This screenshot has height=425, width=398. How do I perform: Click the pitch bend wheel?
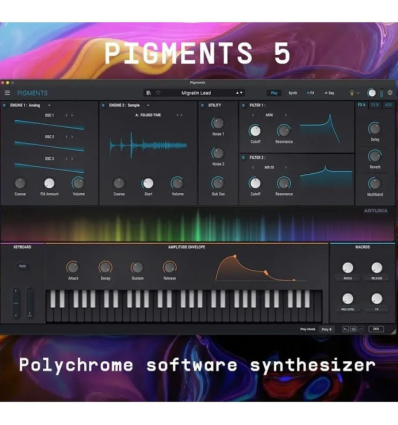coord(16,303)
